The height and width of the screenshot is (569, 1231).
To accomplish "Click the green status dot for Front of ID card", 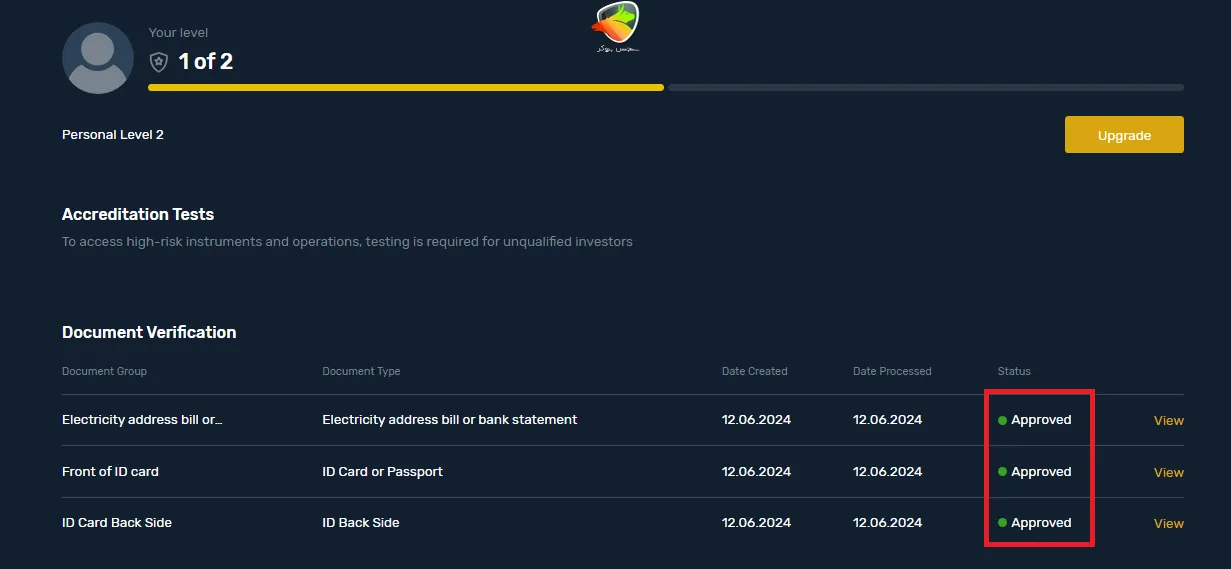I will tap(1002, 472).
